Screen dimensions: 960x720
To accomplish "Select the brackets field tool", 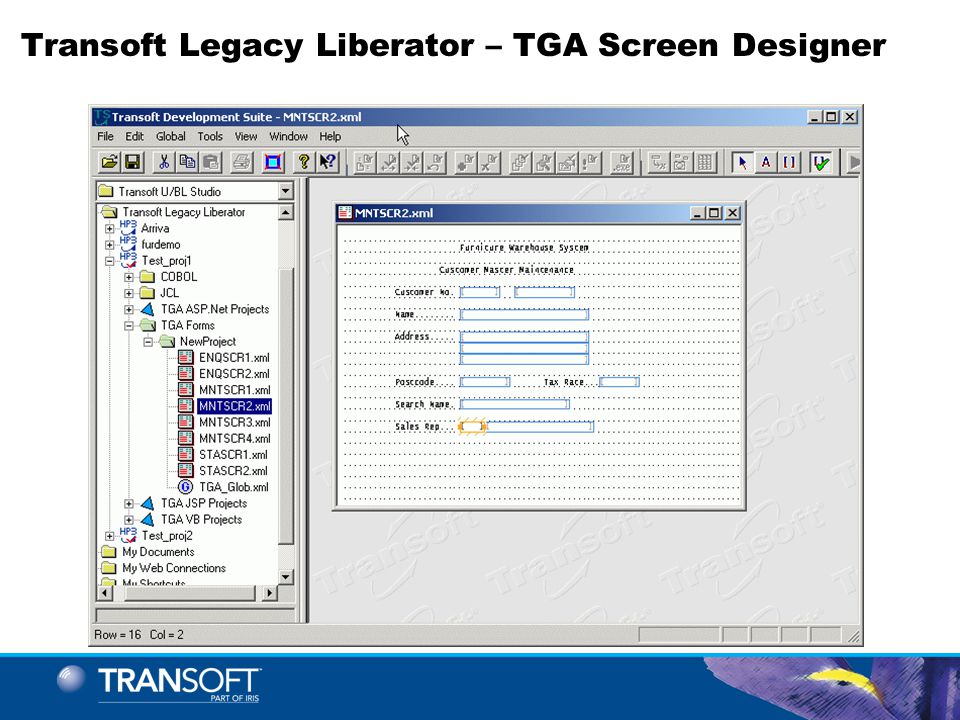I will 790,163.
